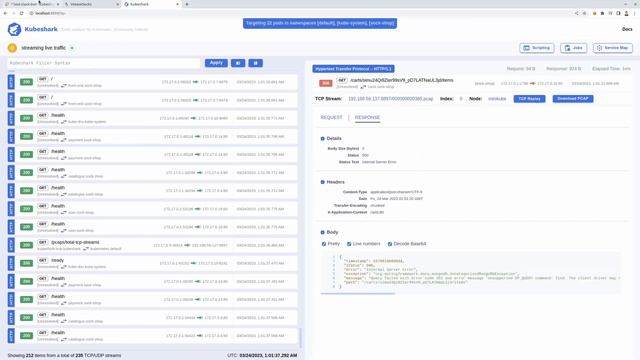Open the Docs link
Image resolution: width=640 pixels, height=360 pixels.
pos(627,29)
